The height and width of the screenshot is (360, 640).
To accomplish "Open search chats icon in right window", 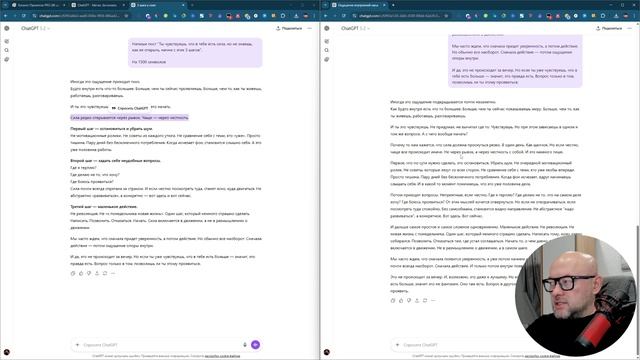I will tap(327, 50).
